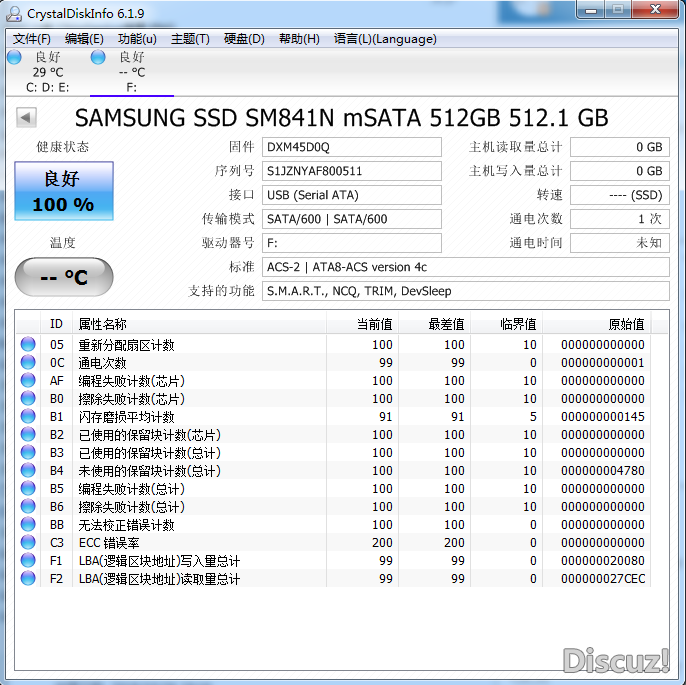The width and height of the screenshot is (686, 685).
Task: Click status orb for attribute F2 row
Action: [x=28, y=578]
